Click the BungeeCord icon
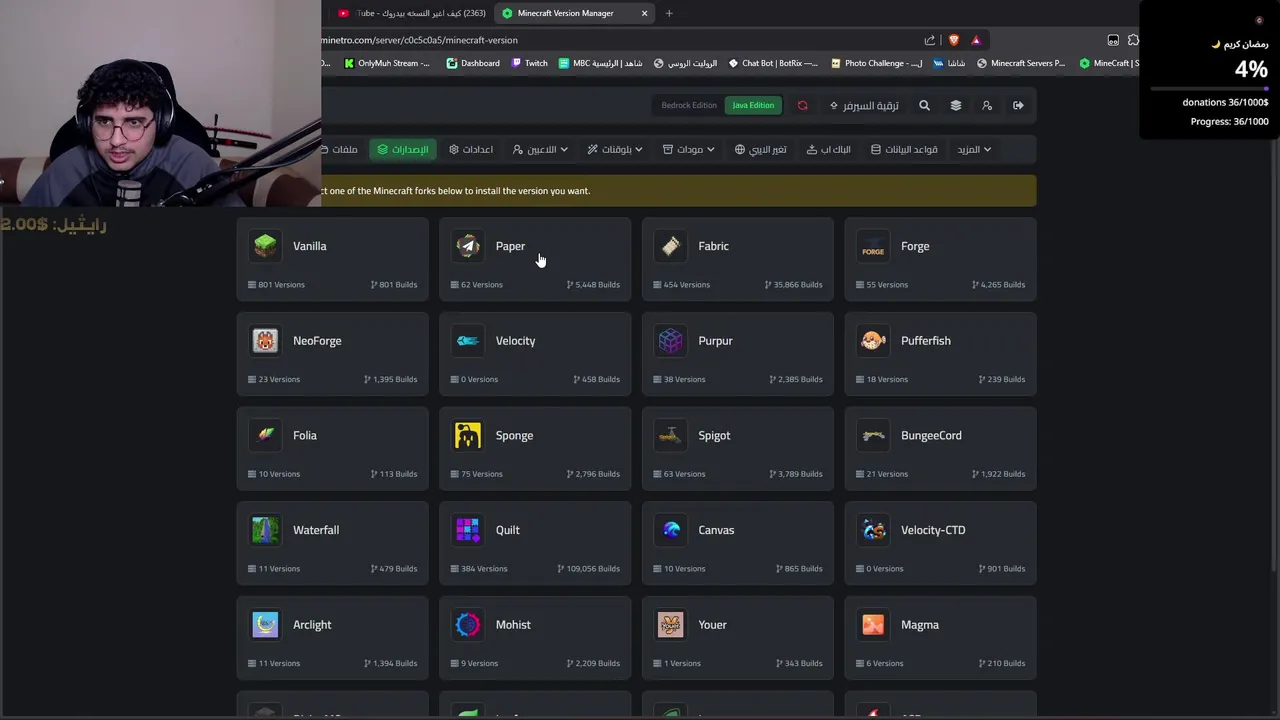The image size is (1280, 720). (x=873, y=435)
